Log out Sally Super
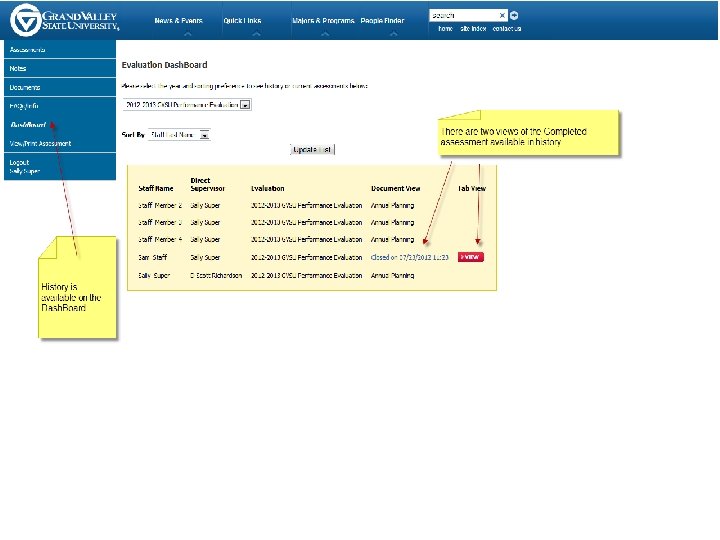Viewport: 720px width, 540px height. click(x=60, y=166)
